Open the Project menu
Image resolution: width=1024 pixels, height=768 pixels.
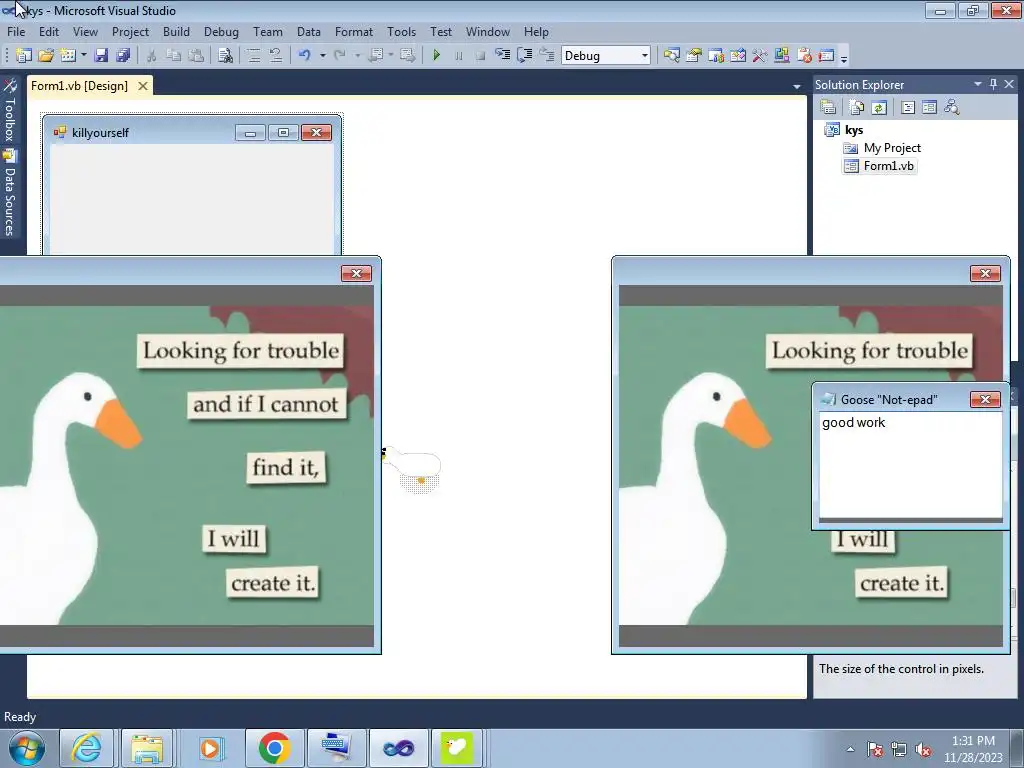coord(130,31)
